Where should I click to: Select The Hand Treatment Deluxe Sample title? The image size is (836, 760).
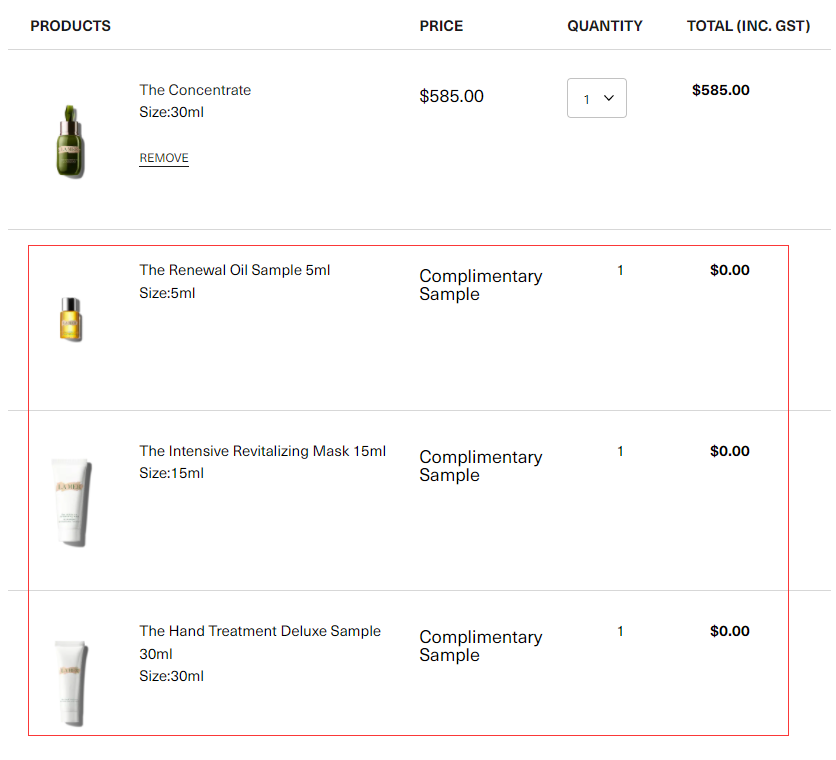(x=260, y=642)
